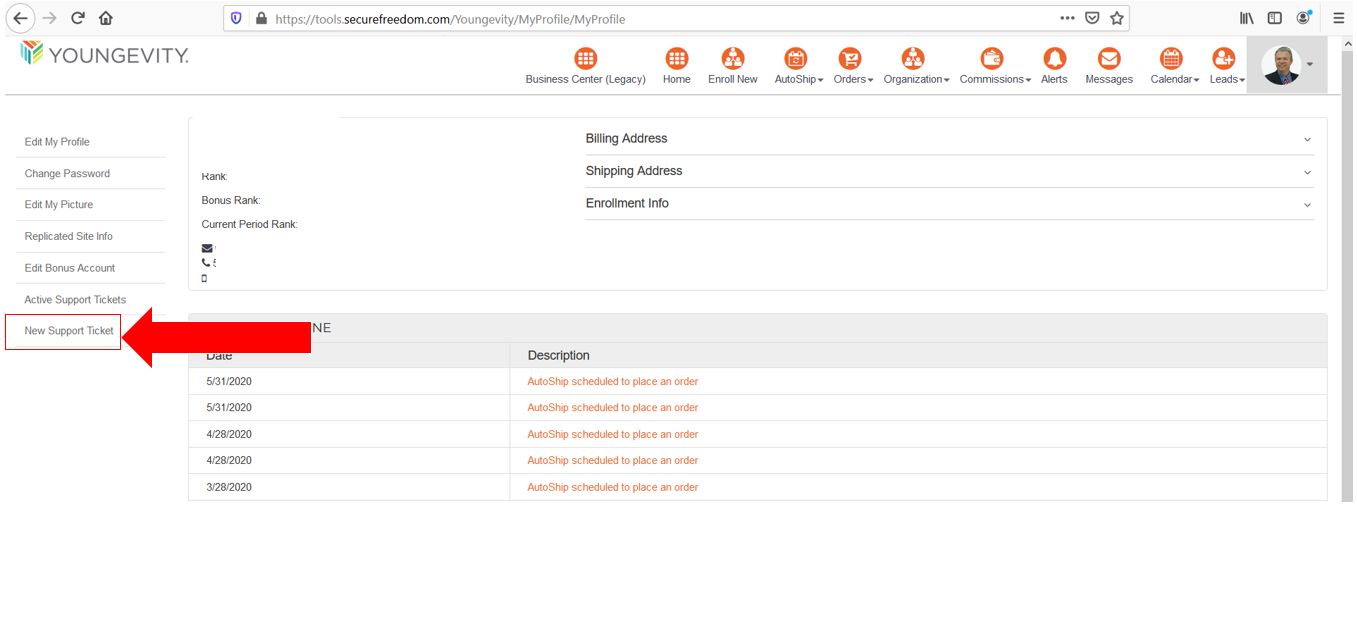Open the Messages envelope icon
Screen dimensions: 1357x644
tap(1109, 59)
